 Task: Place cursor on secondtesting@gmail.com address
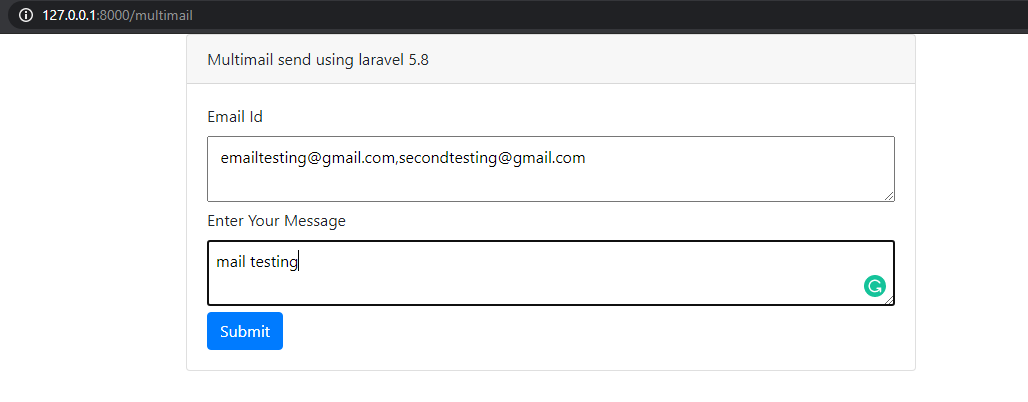[x=492, y=158]
